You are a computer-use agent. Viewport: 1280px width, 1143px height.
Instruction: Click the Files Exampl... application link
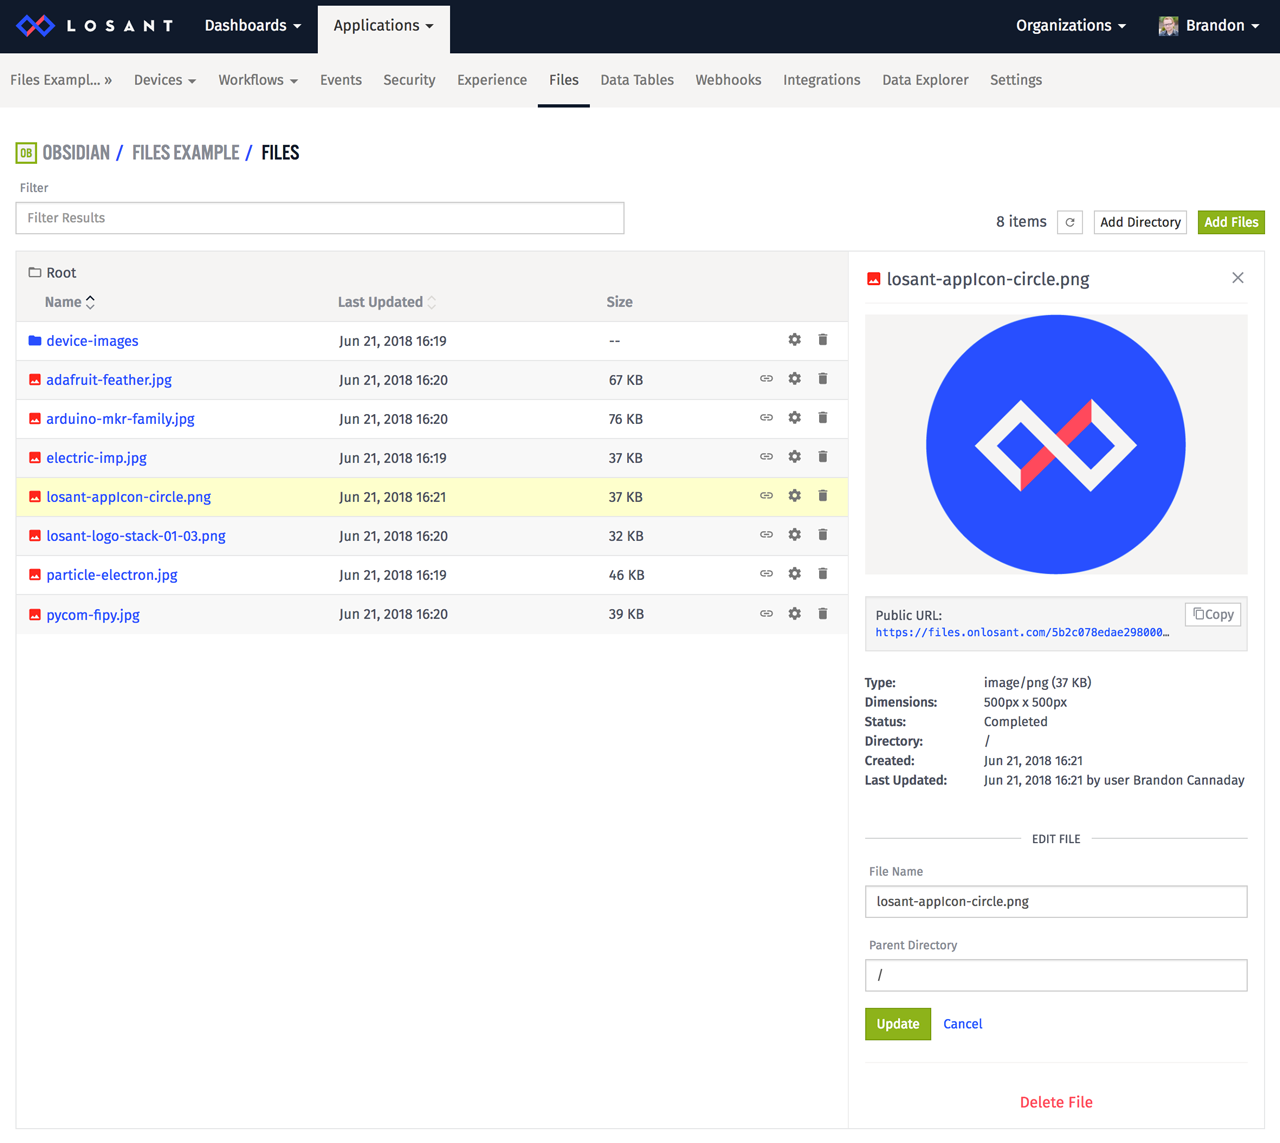[61, 80]
